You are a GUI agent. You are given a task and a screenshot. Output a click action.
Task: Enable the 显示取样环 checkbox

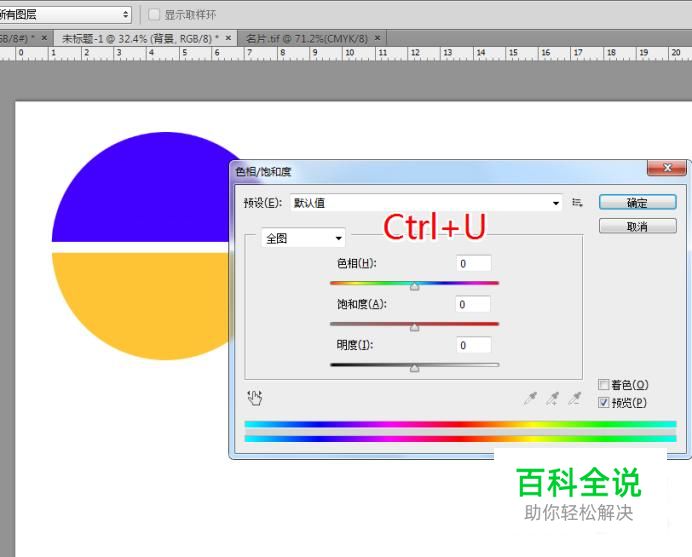tap(154, 15)
